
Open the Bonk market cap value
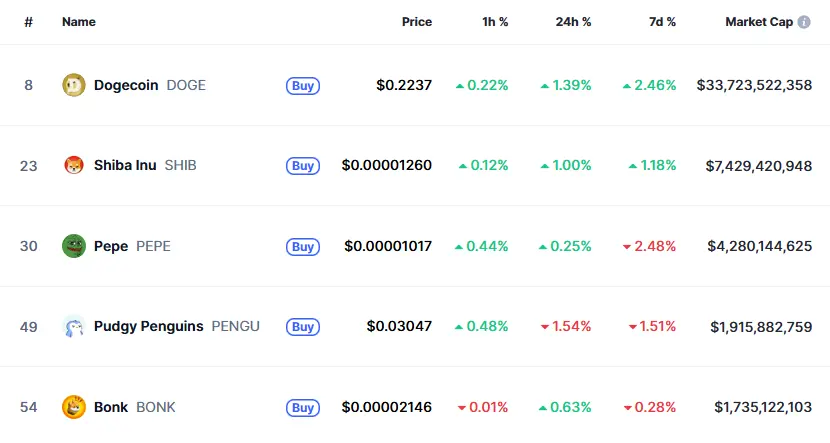pyautogui.click(x=763, y=407)
